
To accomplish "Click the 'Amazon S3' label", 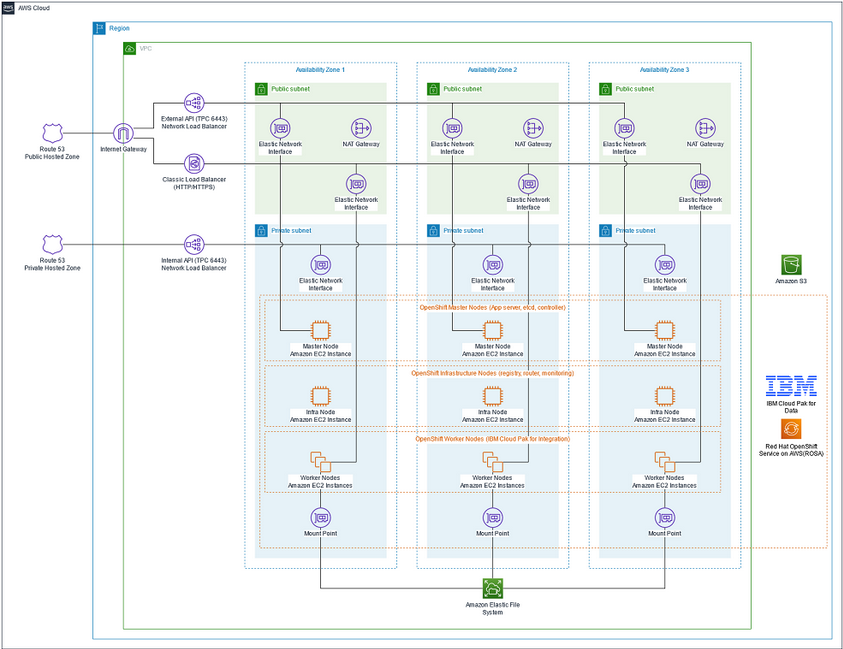I will click(x=791, y=281).
